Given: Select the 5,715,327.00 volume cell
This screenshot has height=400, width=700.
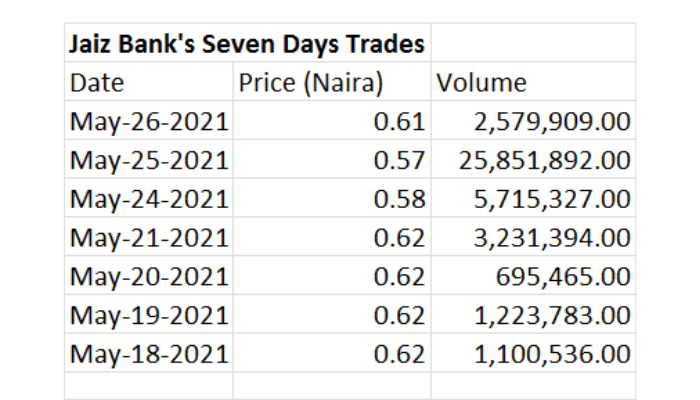Looking at the screenshot, I should coord(533,199).
